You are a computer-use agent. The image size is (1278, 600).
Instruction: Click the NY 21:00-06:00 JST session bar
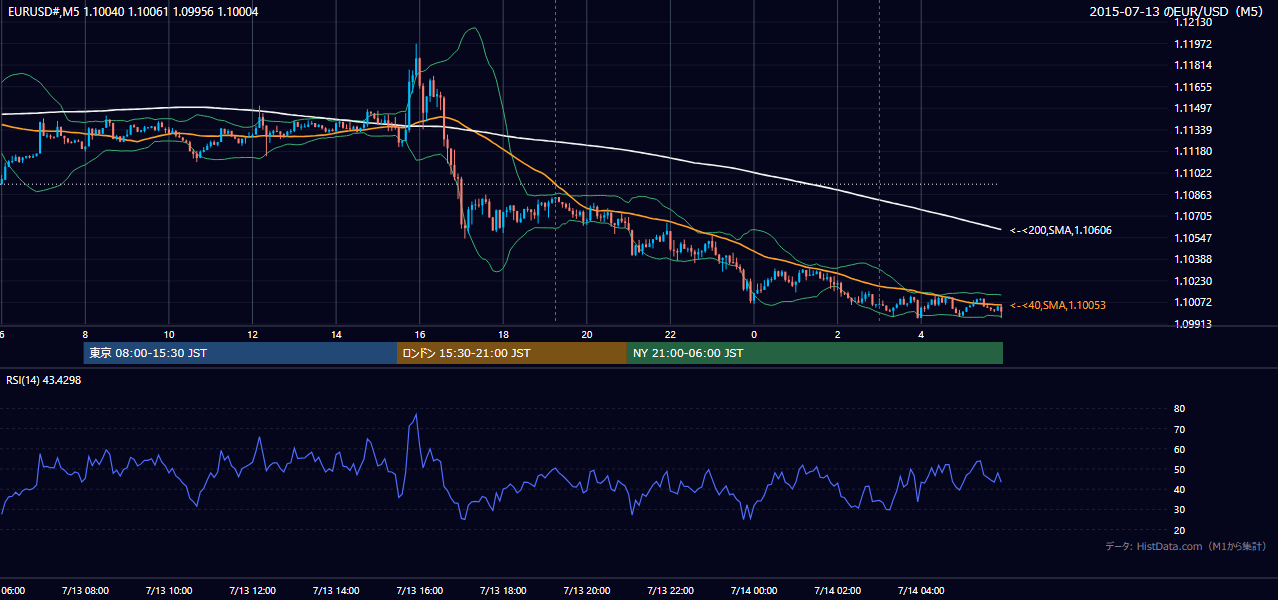pyautogui.click(x=815, y=353)
